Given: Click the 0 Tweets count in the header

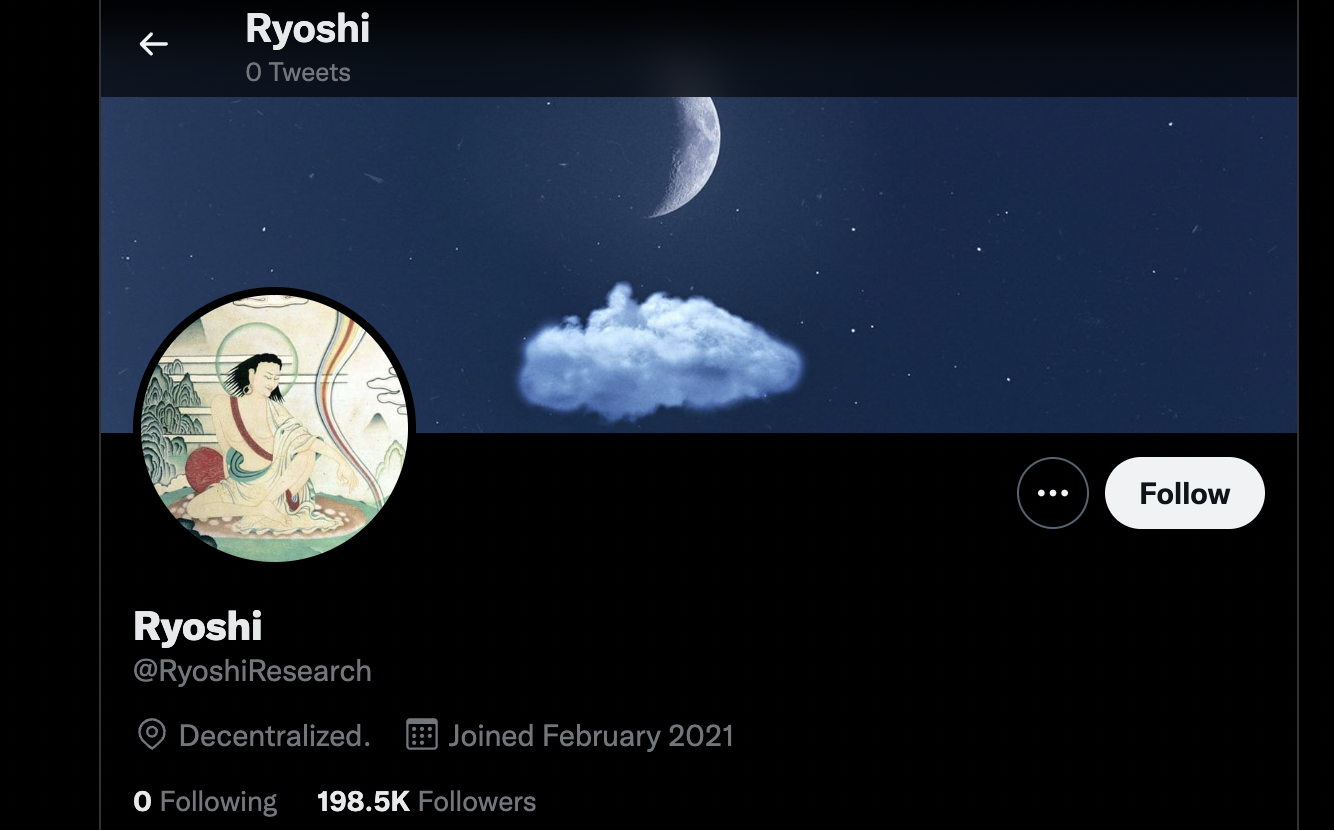Looking at the screenshot, I should pos(298,72).
